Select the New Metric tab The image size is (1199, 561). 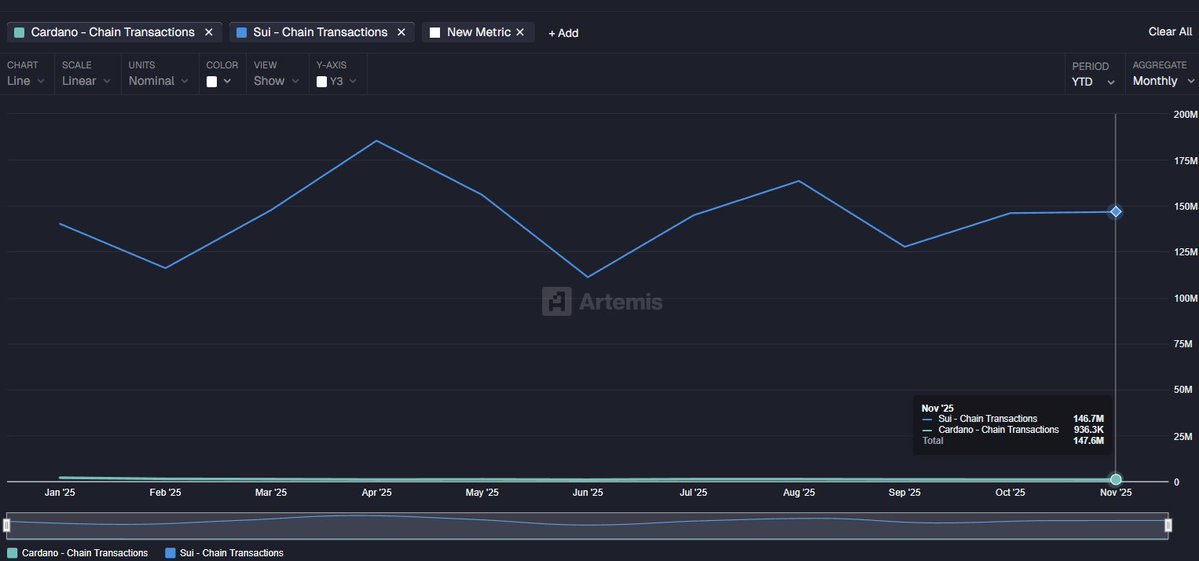click(x=479, y=32)
